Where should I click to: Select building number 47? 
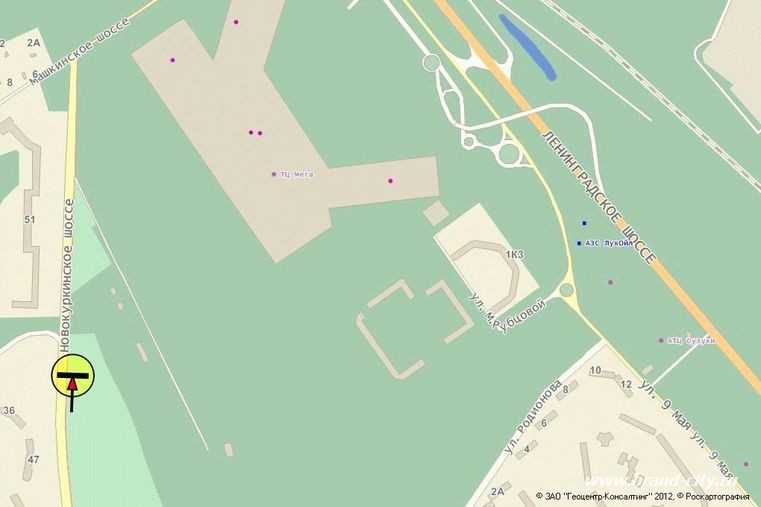pos(33,459)
